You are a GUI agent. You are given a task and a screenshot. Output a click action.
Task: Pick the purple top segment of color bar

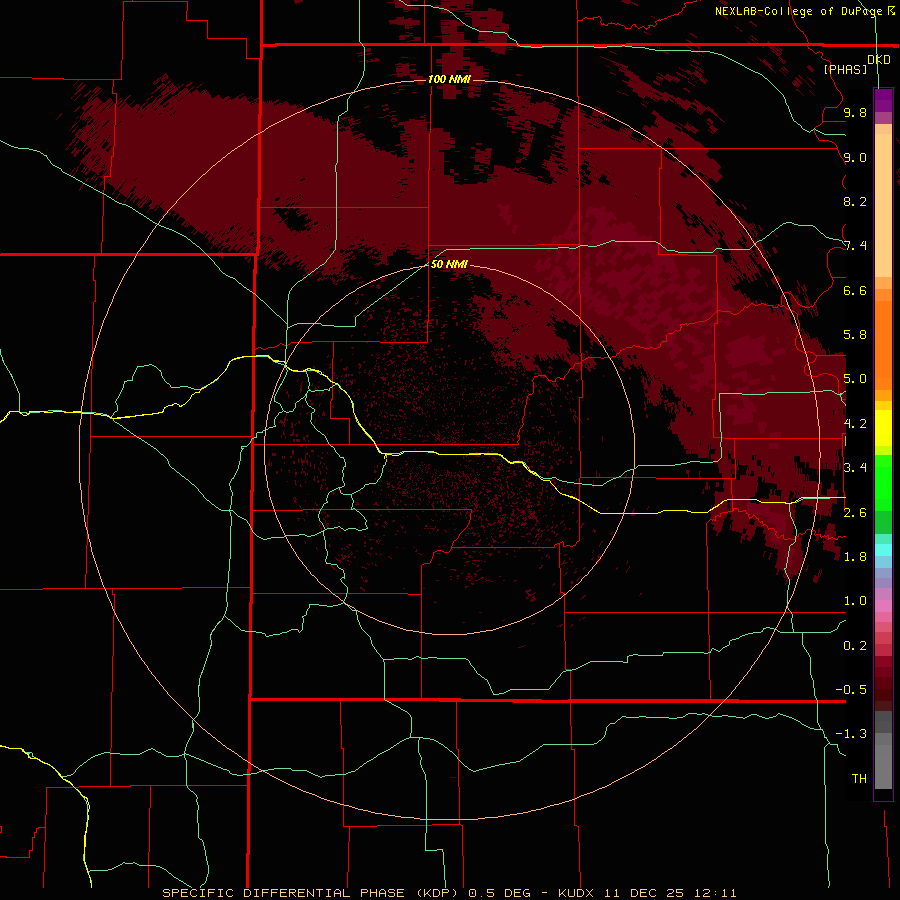click(883, 100)
